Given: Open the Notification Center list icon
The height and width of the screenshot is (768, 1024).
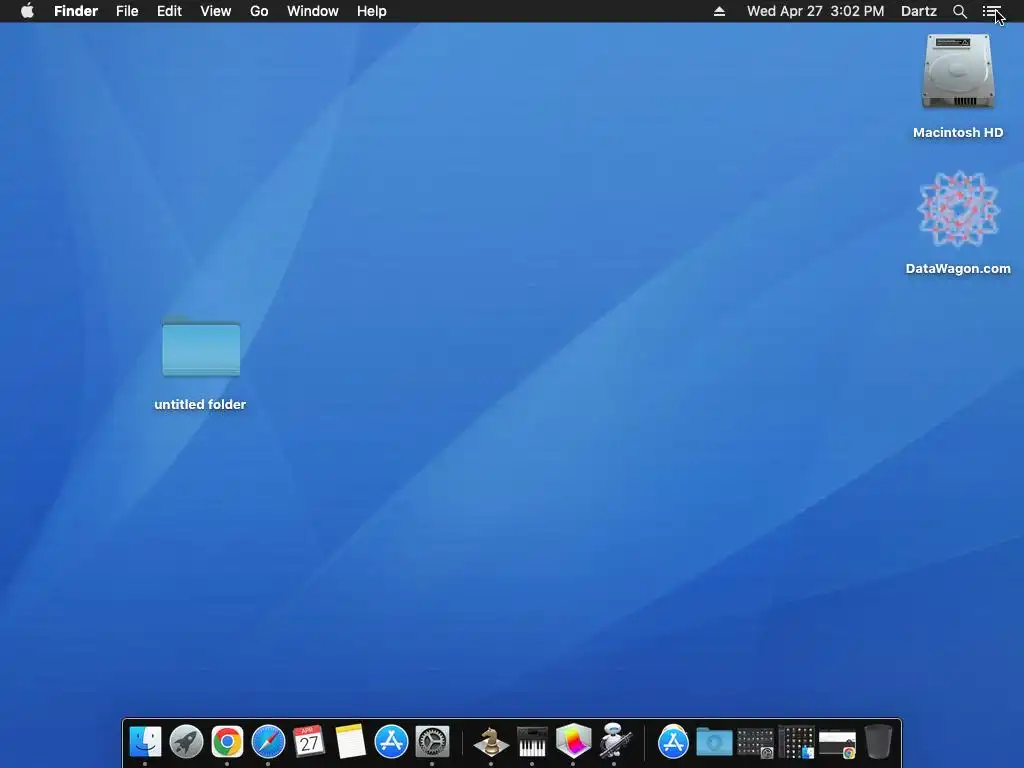Looking at the screenshot, I should (x=991, y=11).
